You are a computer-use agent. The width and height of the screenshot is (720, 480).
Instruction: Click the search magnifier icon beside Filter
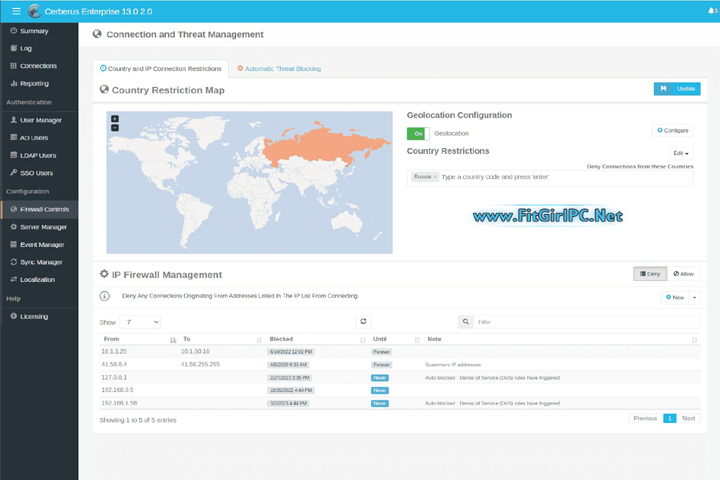click(466, 322)
